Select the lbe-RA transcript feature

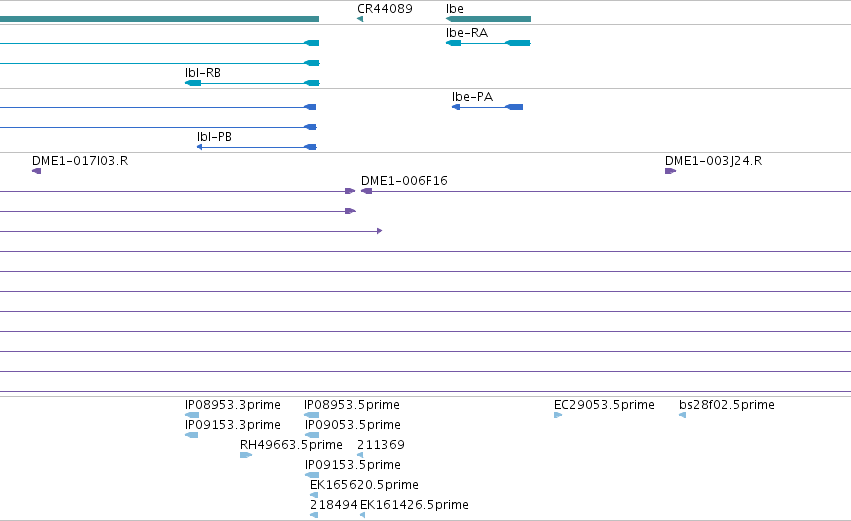488,43
